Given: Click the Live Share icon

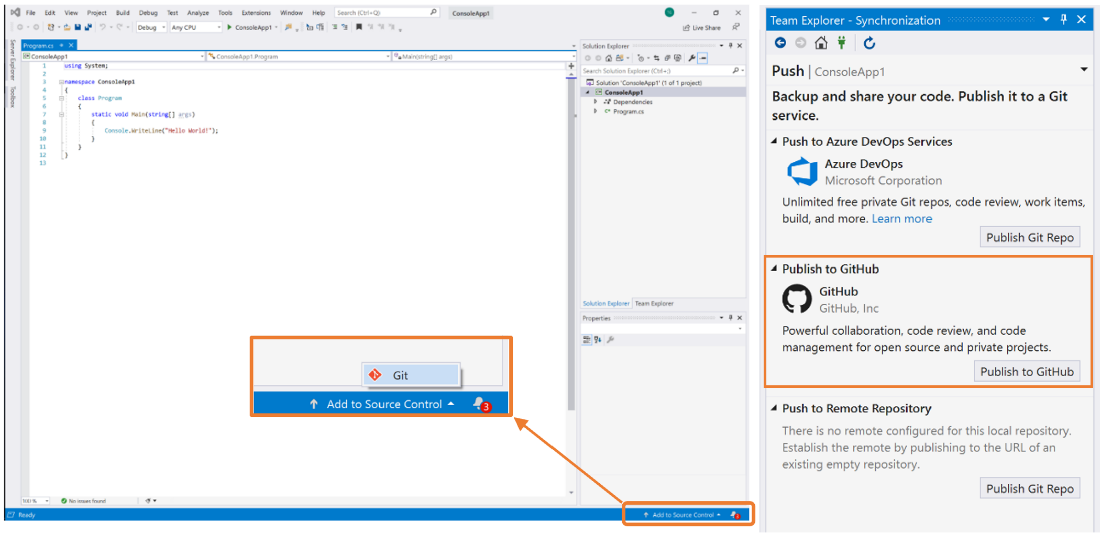Looking at the screenshot, I should 687,28.
